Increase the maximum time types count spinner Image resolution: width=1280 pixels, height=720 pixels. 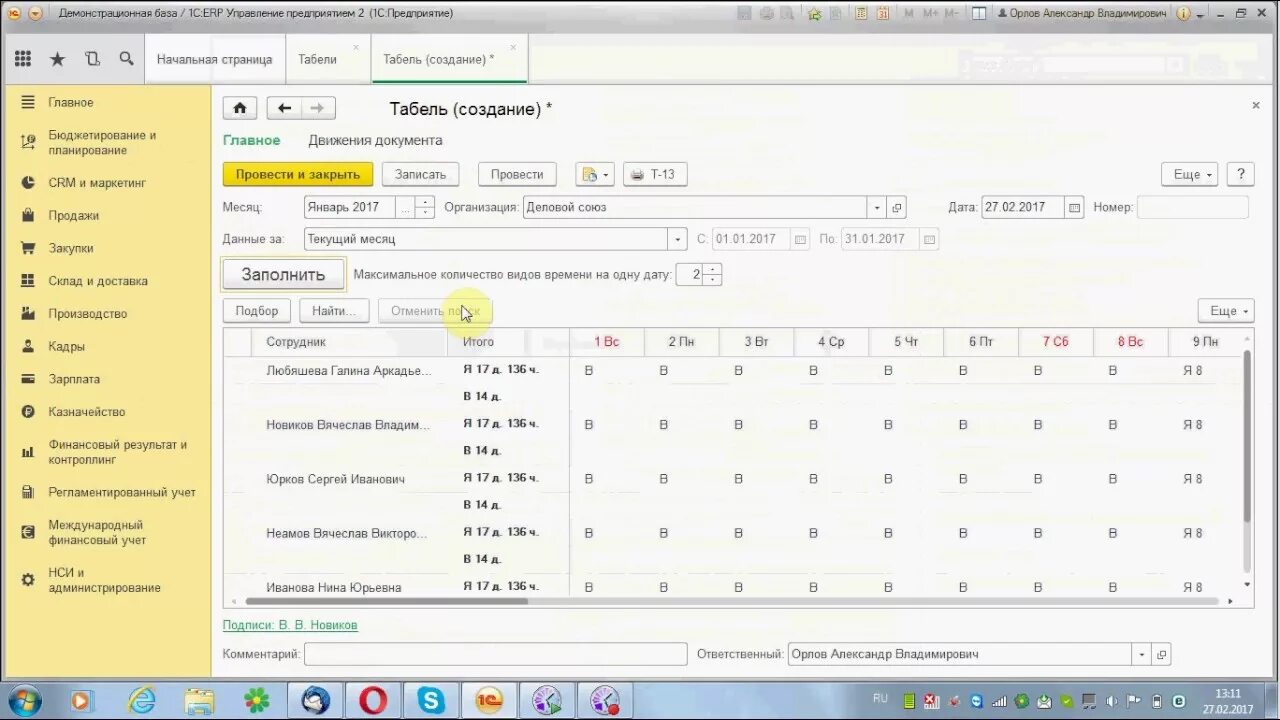(x=712, y=269)
